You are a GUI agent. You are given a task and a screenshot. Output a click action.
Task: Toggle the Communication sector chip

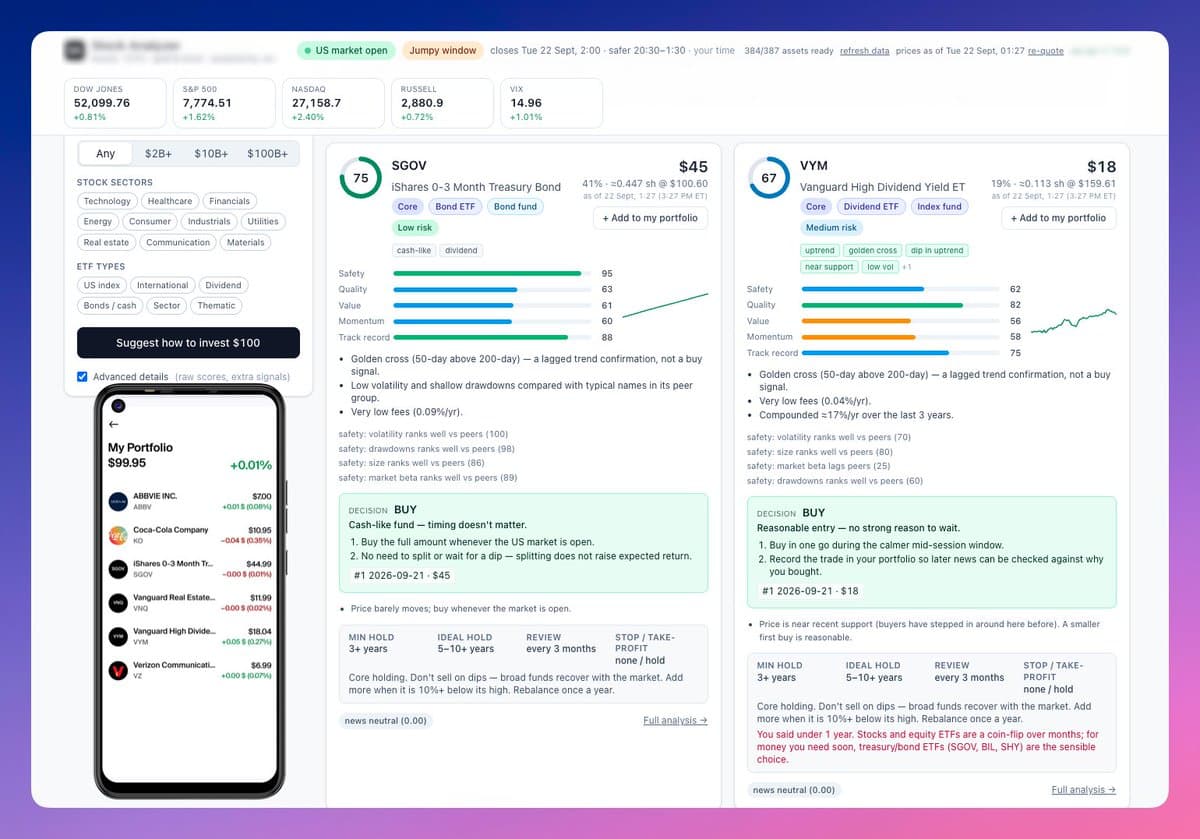tap(178, 243)
